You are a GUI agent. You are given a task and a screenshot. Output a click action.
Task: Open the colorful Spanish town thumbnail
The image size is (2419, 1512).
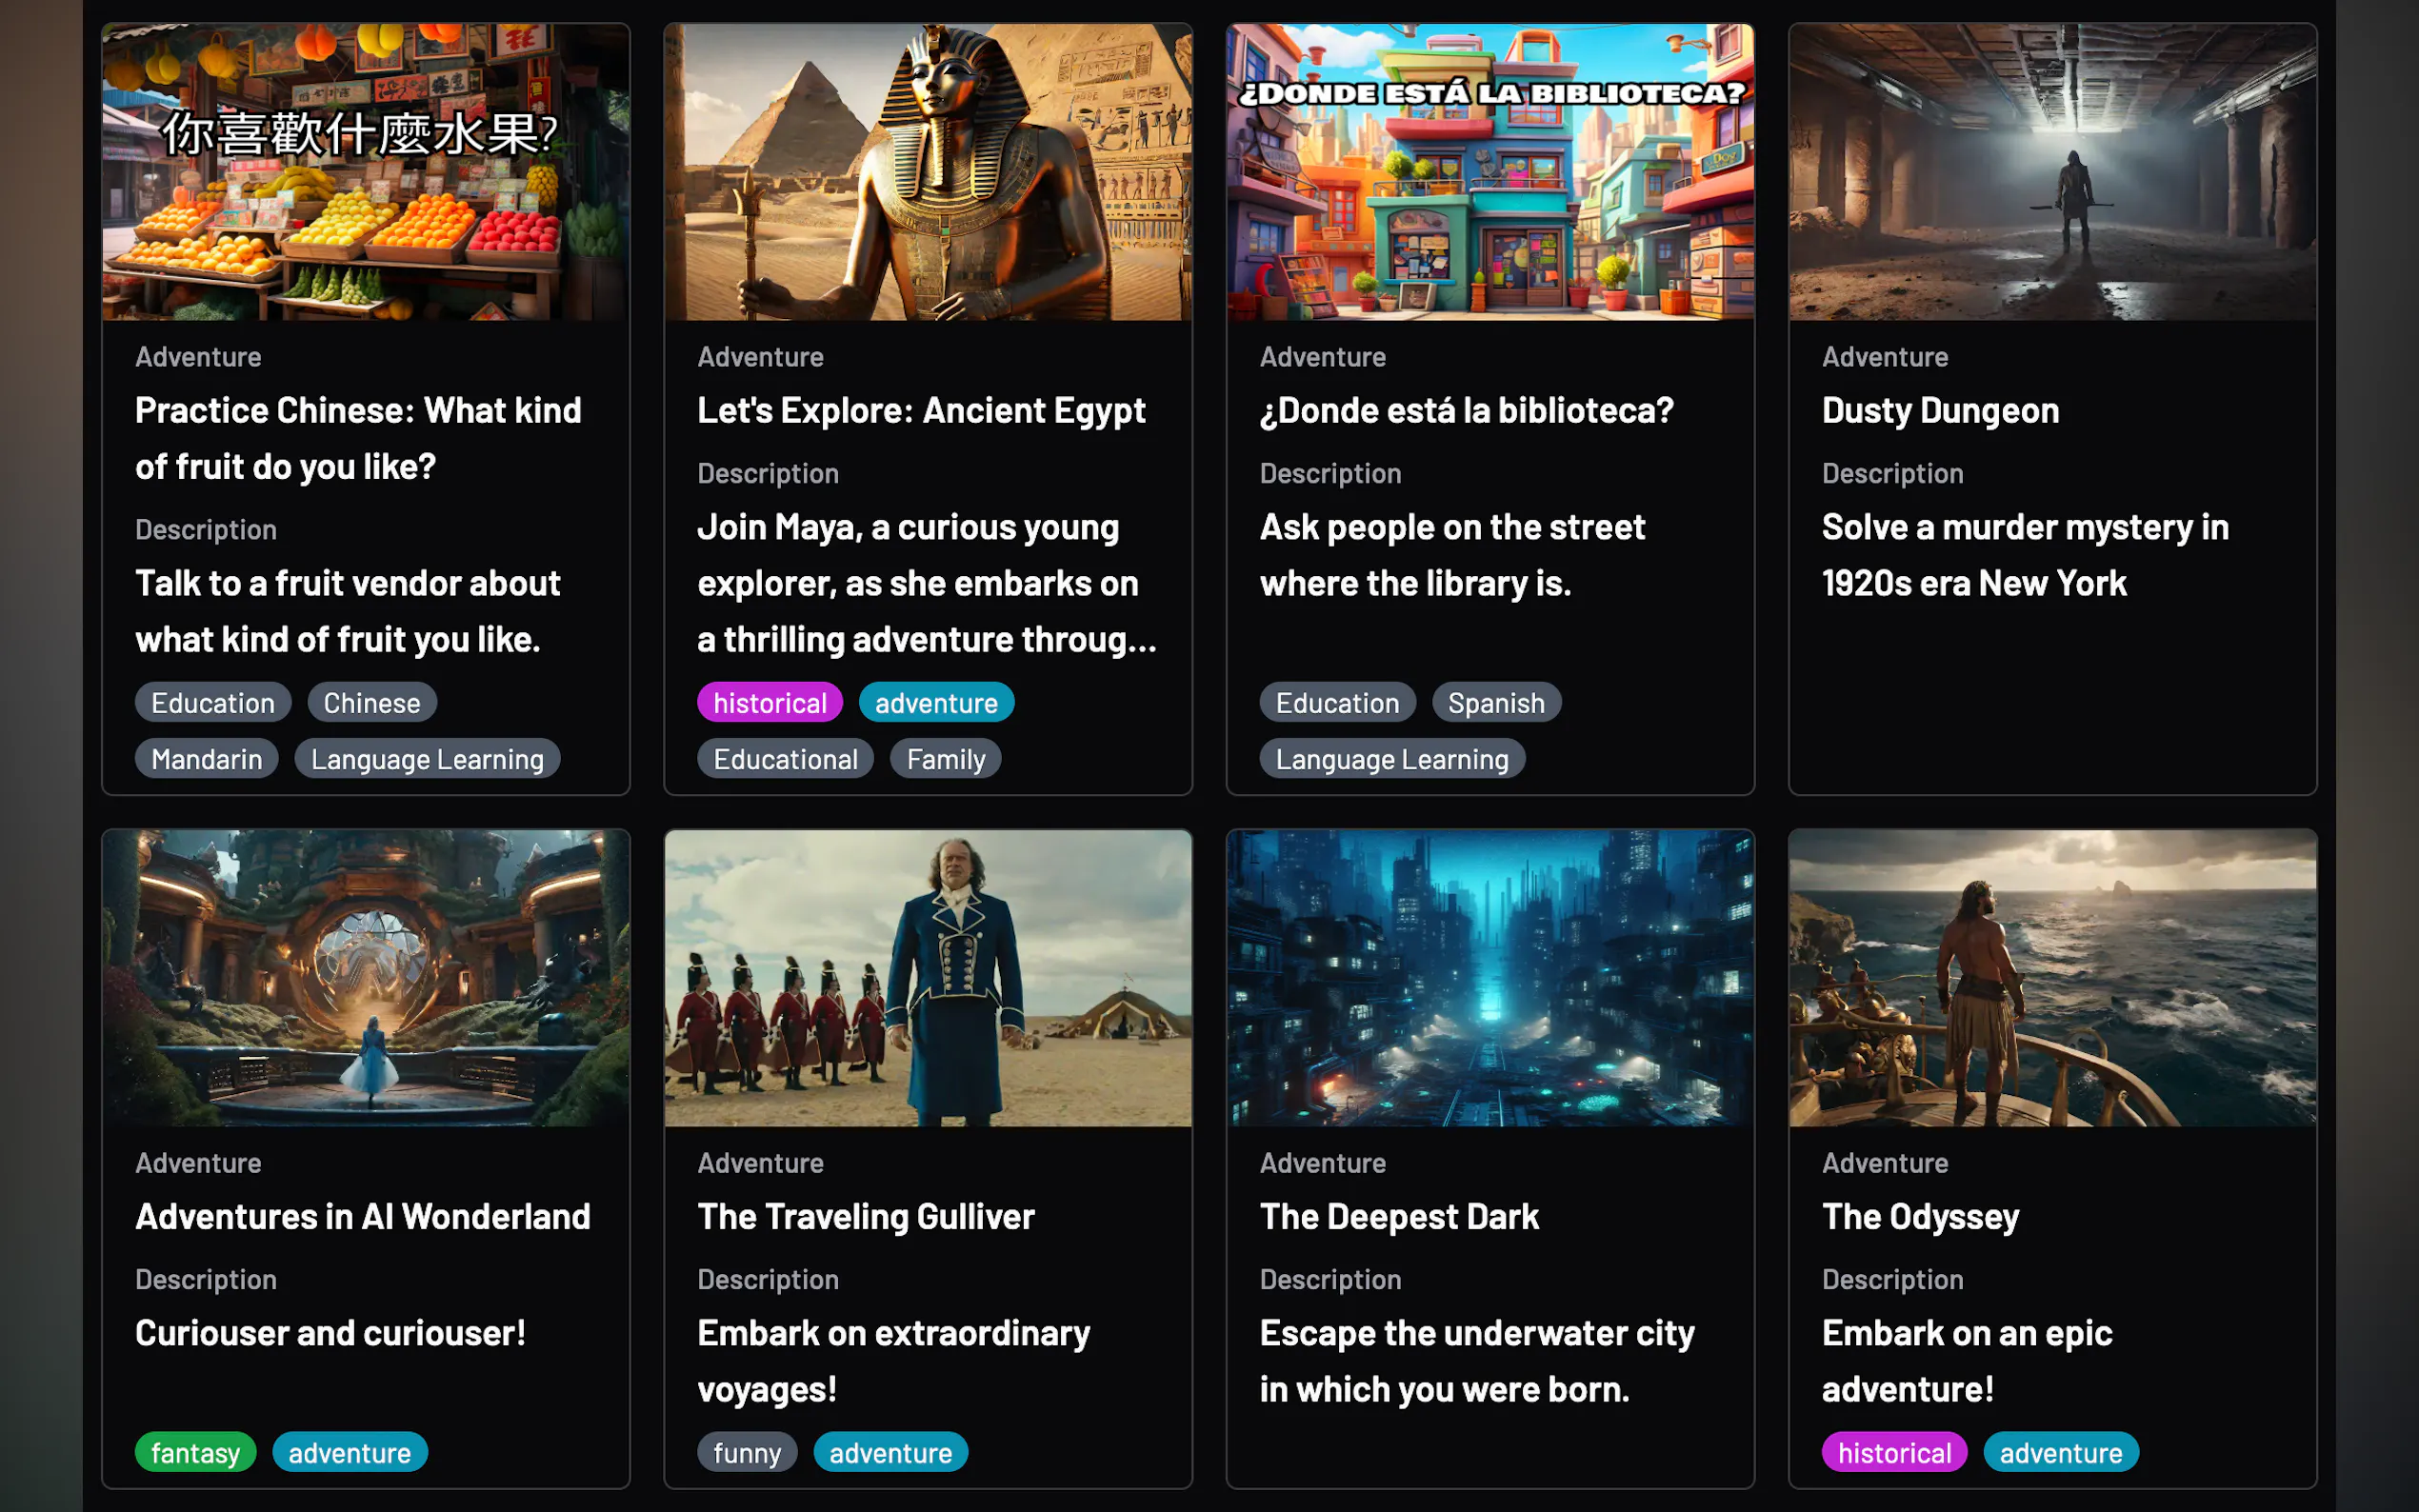click(x=1490, y=172)
